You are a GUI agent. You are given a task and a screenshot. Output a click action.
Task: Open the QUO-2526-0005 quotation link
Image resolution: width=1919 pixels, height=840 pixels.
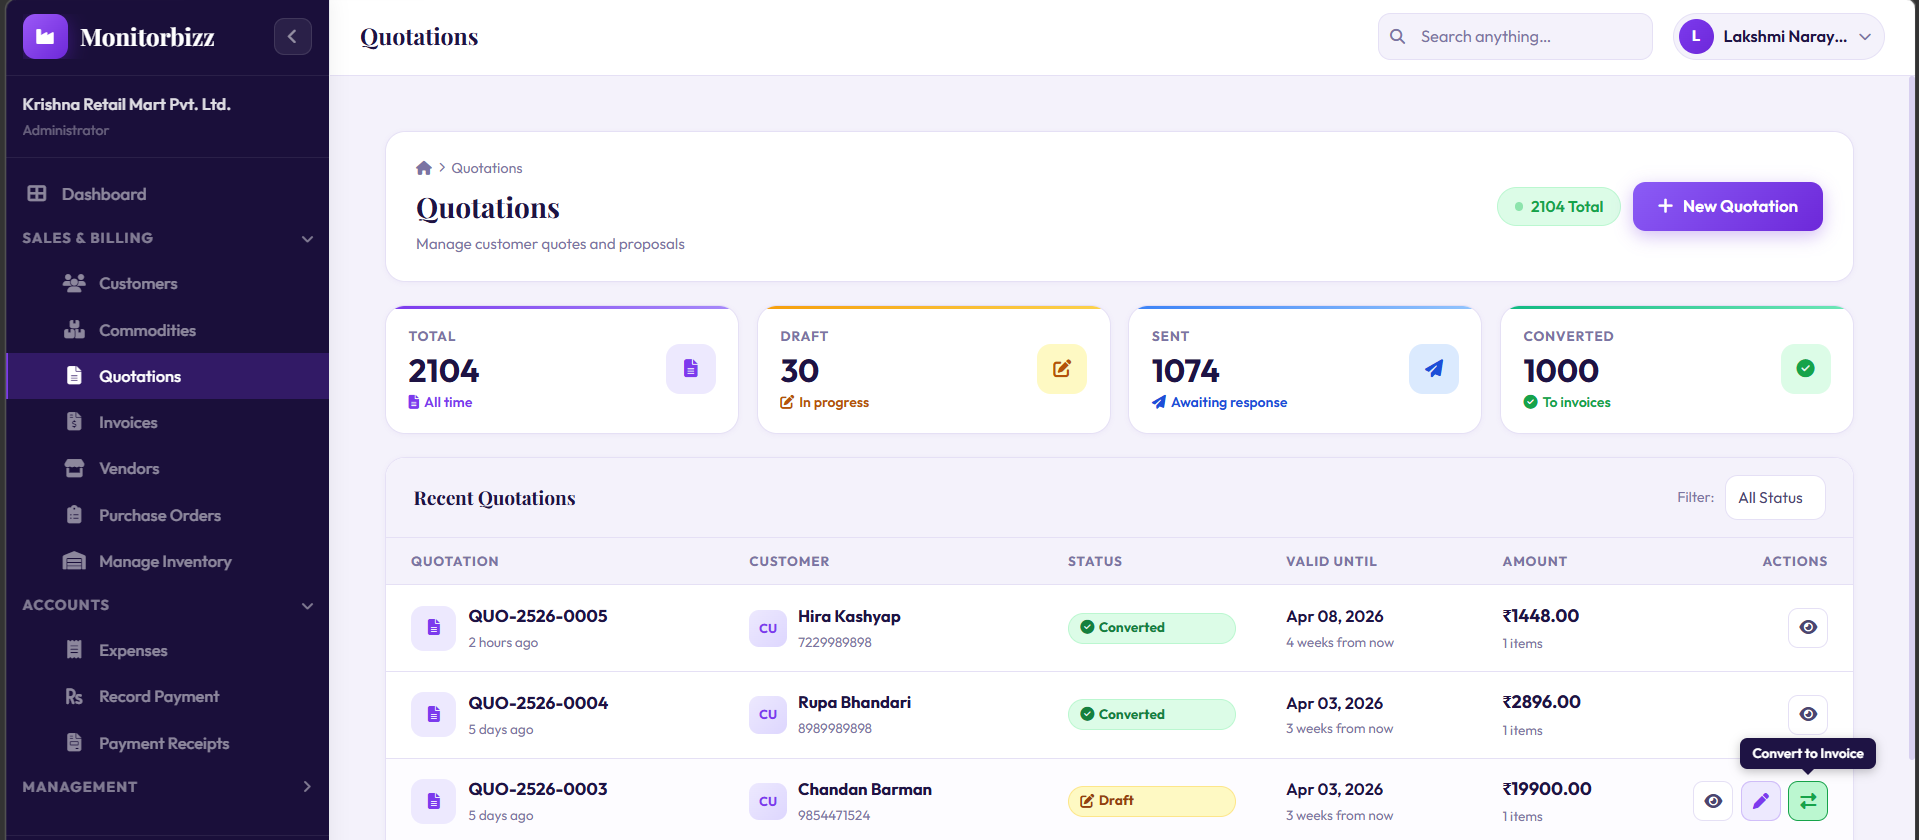pyautogui.click(x=538, y=616)
